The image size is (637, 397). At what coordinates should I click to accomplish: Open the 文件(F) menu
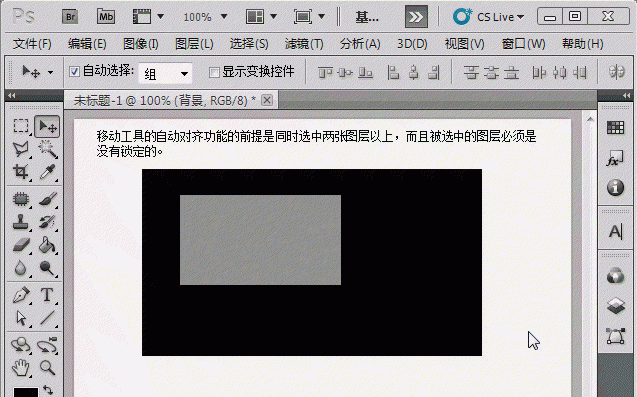[32, 43]
